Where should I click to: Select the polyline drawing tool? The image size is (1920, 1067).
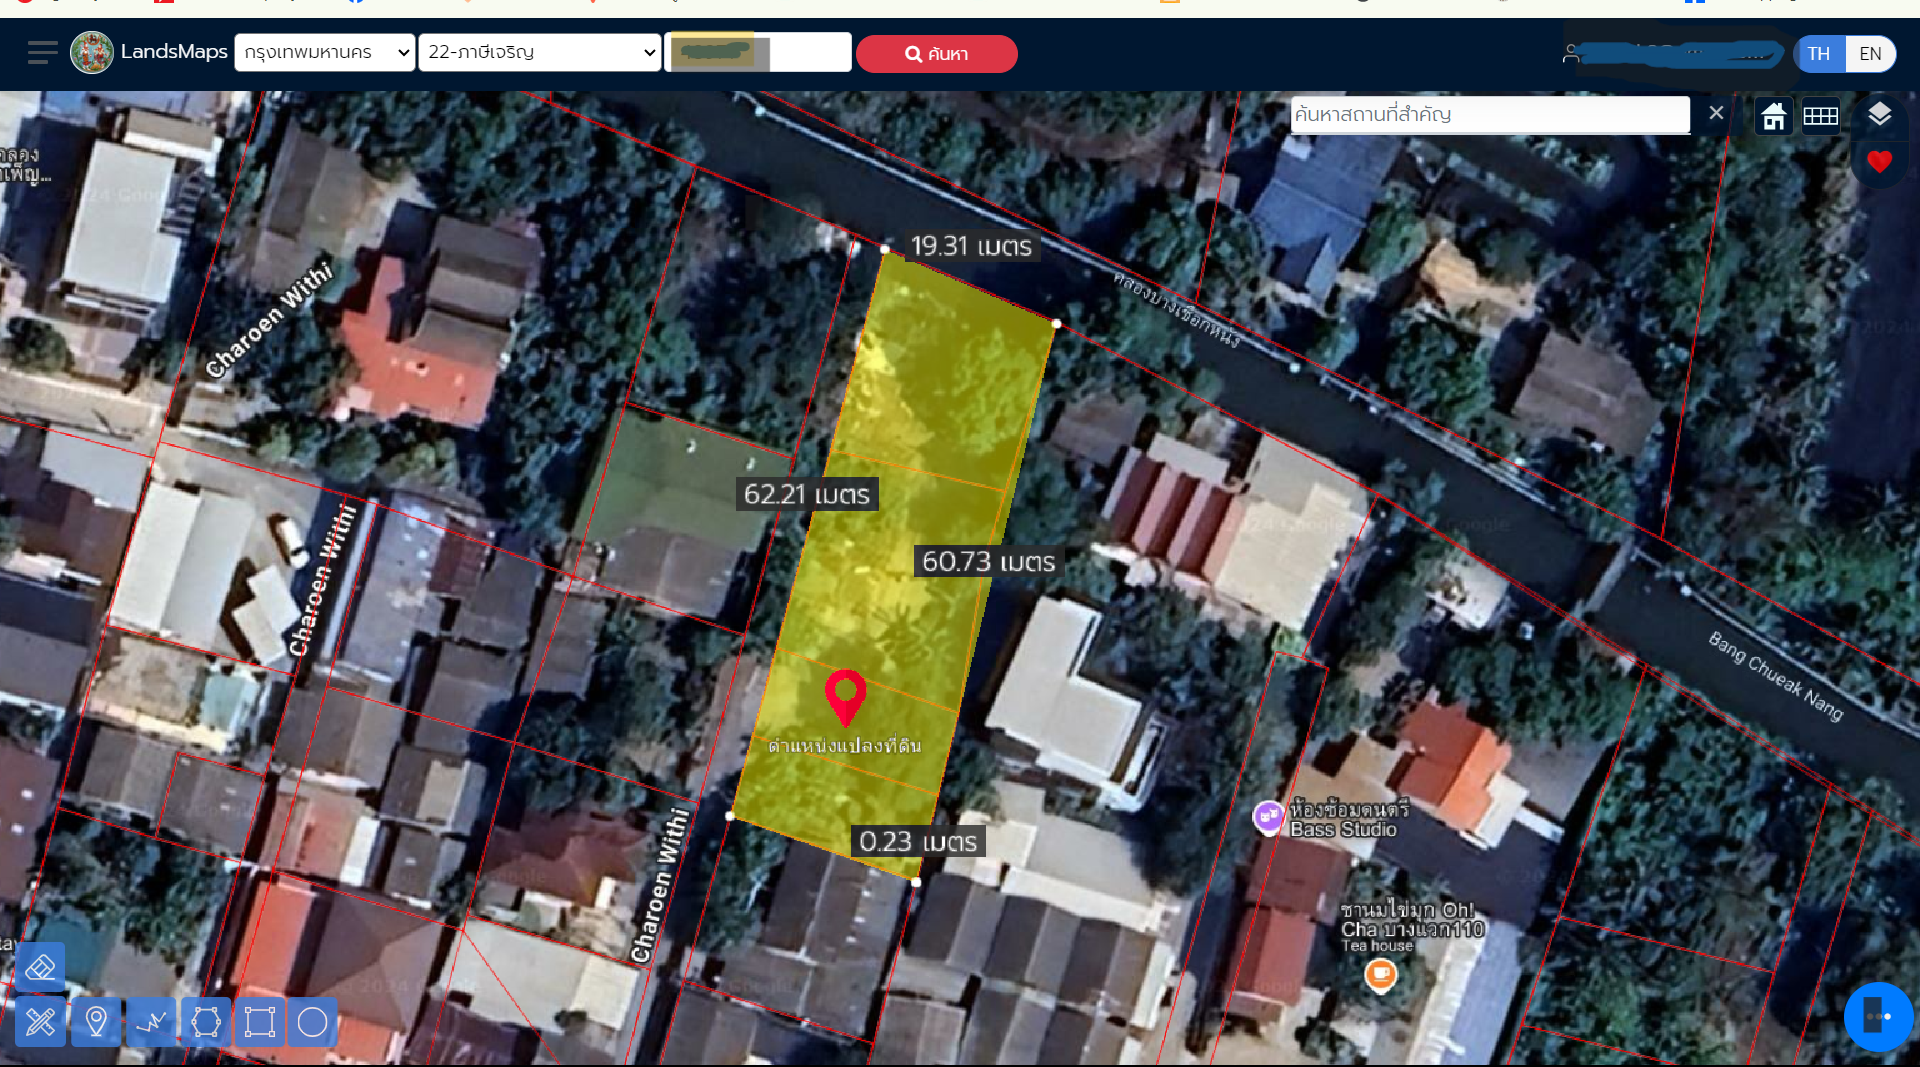pos(151,1022)
